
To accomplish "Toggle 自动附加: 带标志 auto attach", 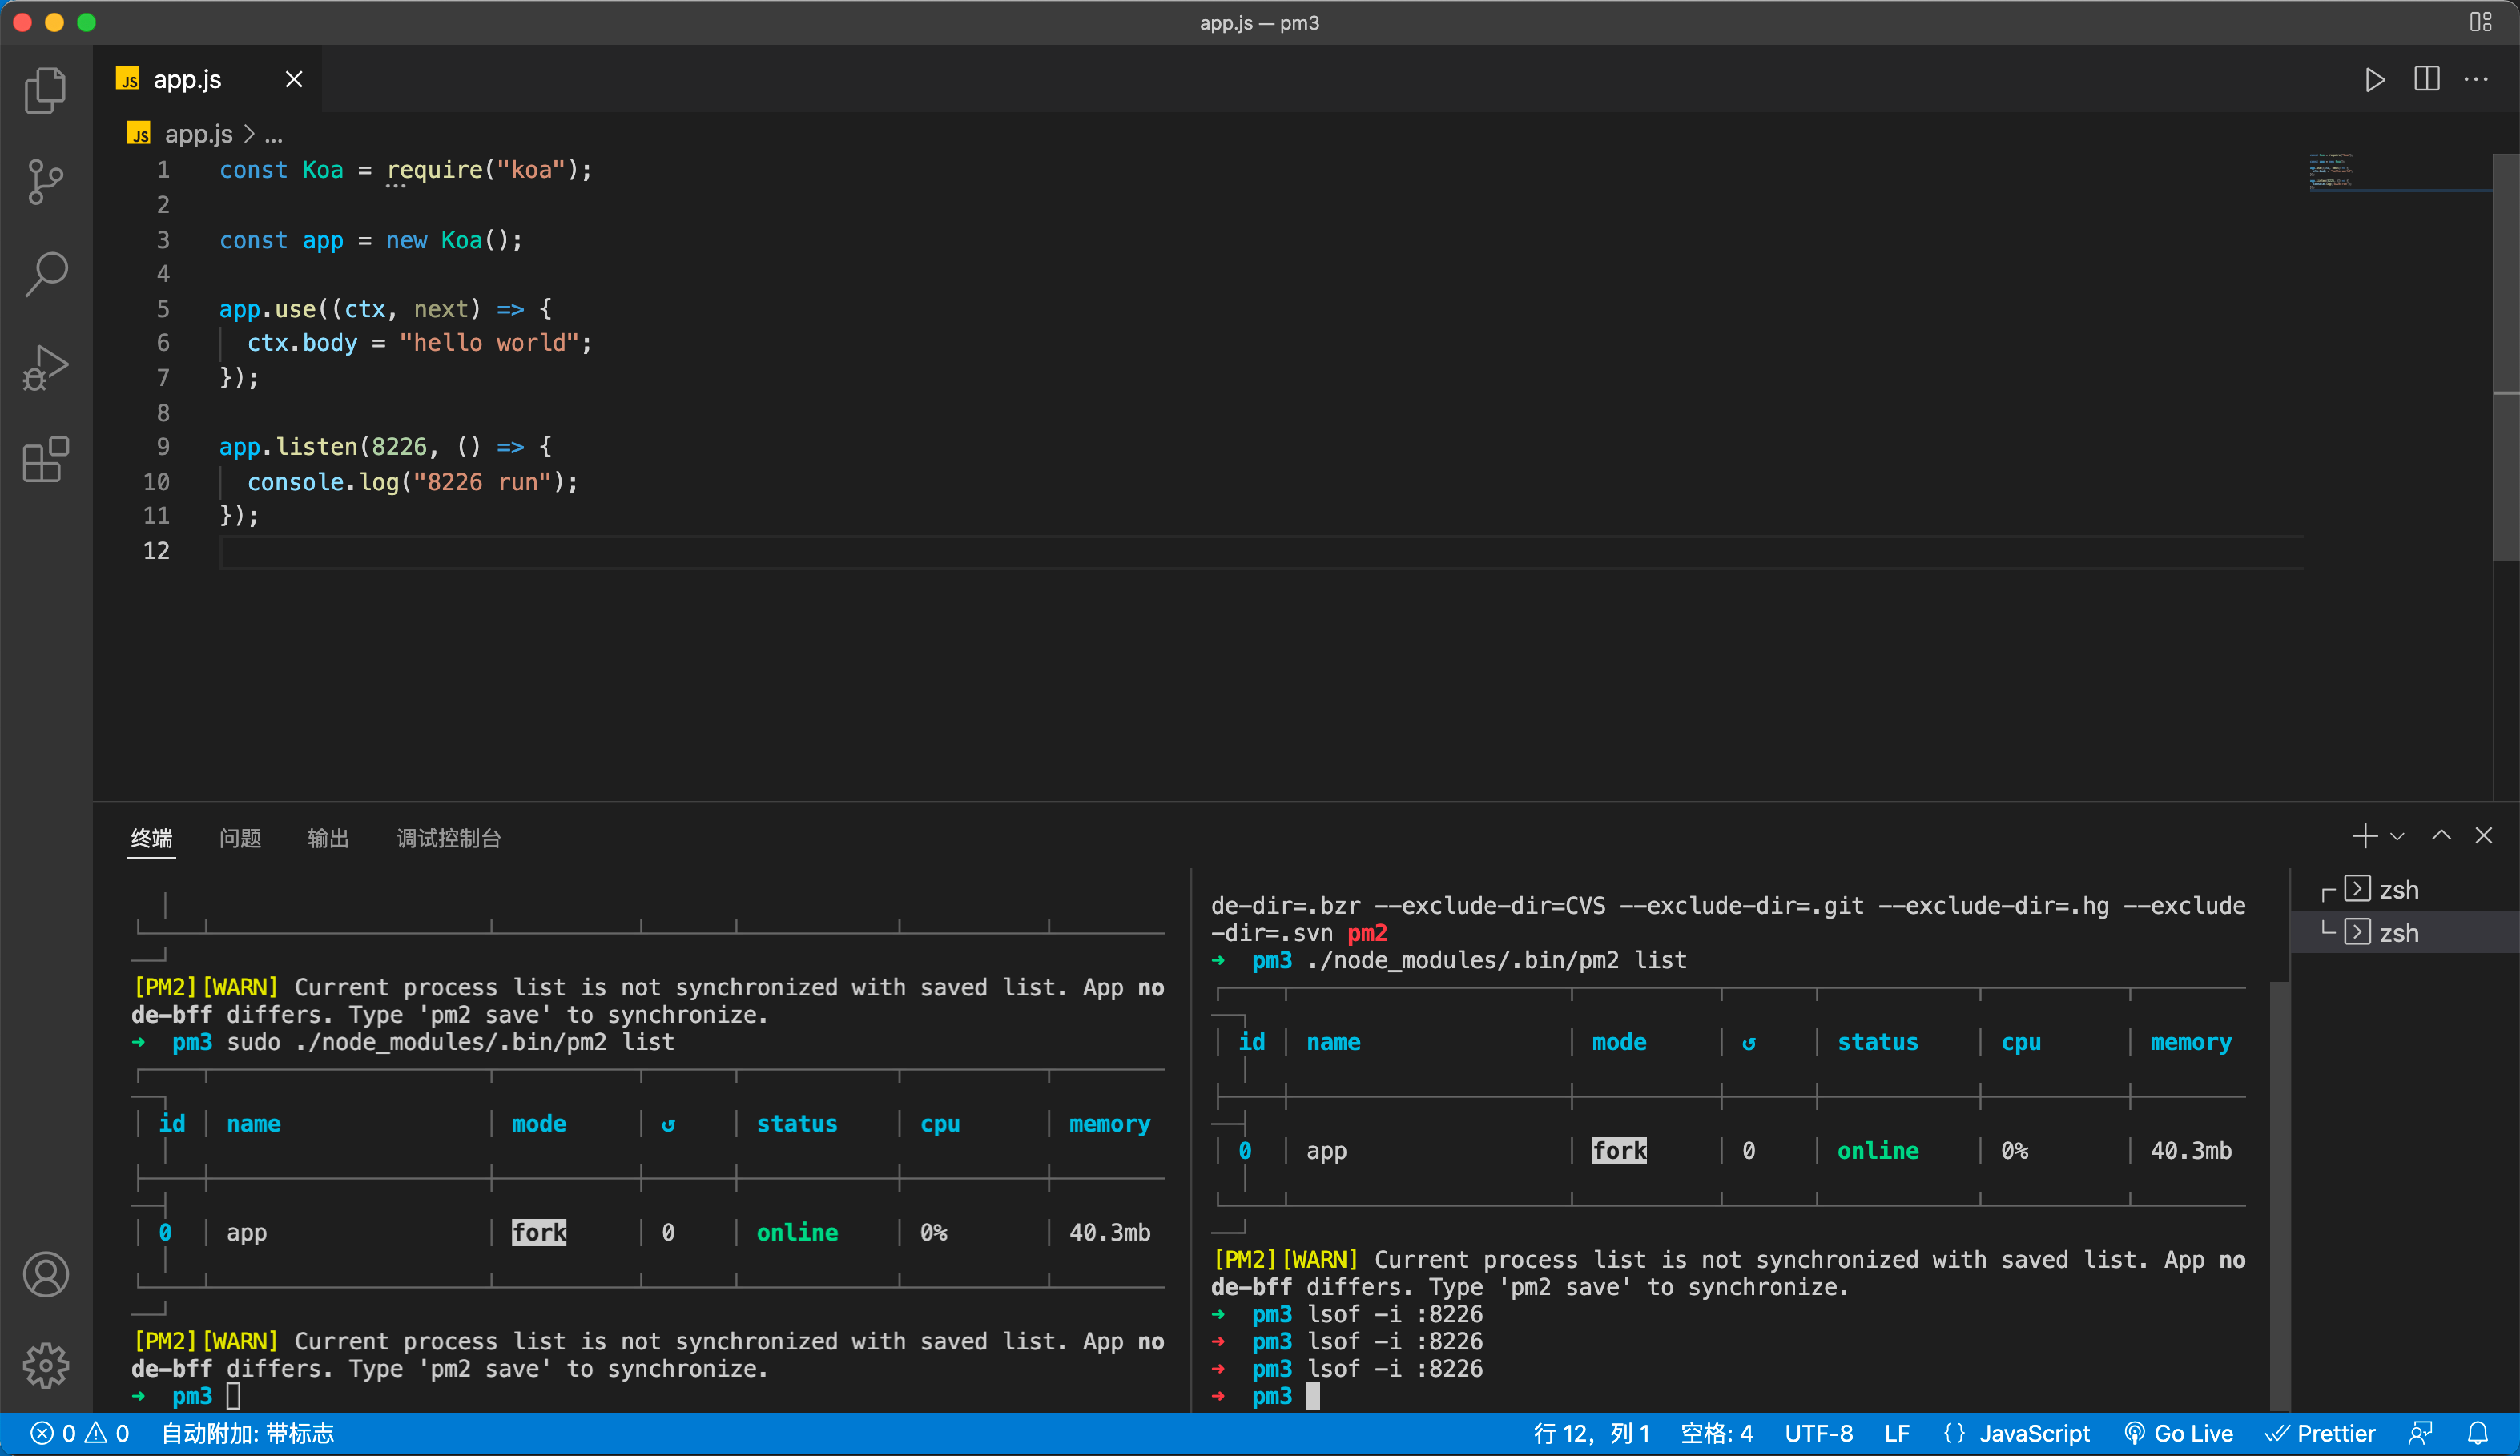I will click(x=248, y=1432).
